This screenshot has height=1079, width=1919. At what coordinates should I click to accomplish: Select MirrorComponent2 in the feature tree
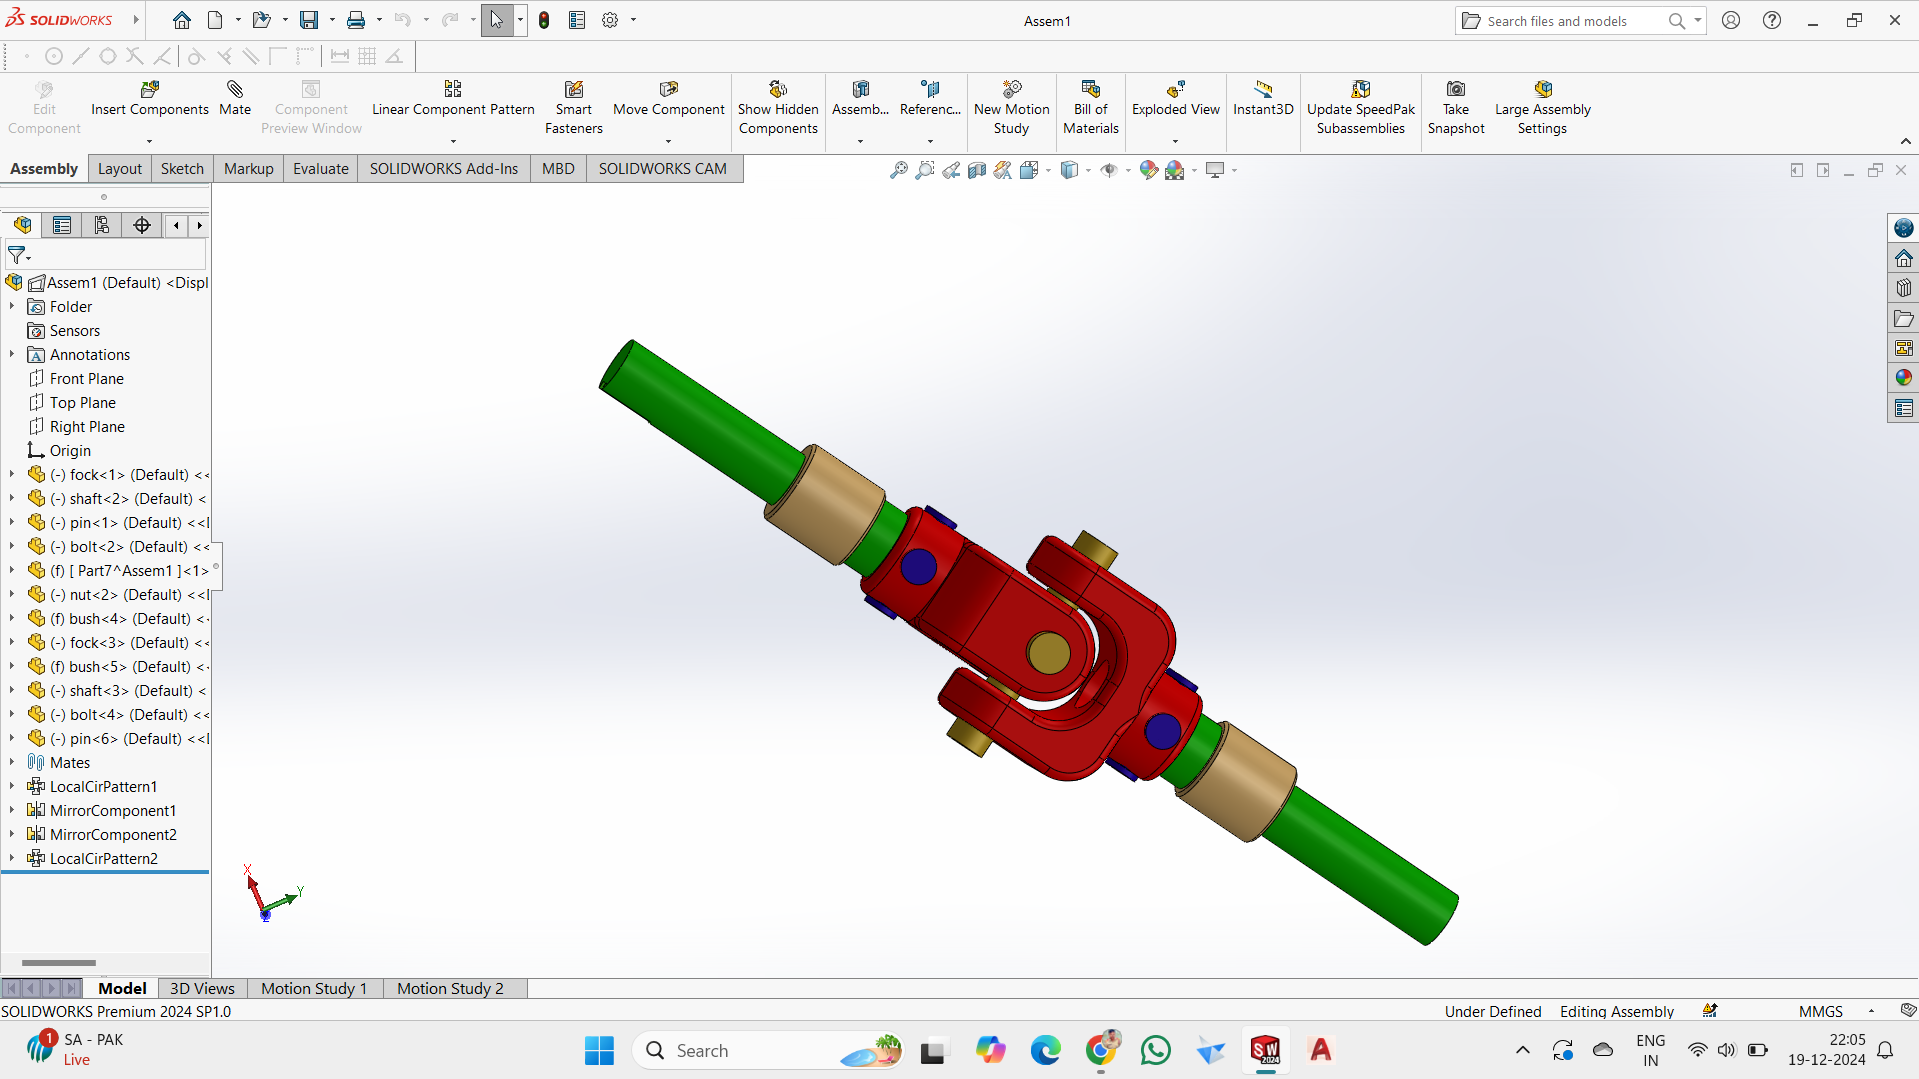pos(113,834)
